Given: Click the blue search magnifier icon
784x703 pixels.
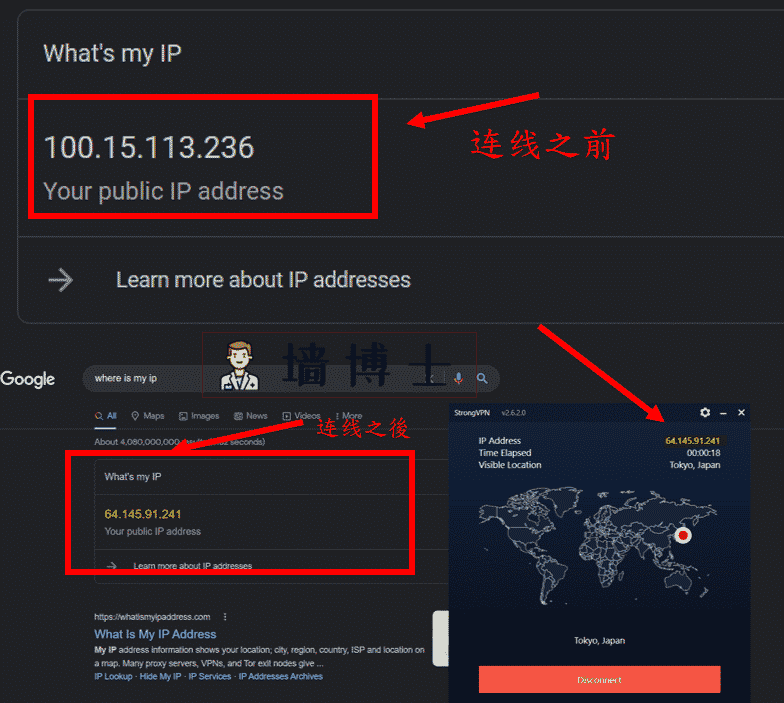Looking at the screenshot, I should (482, 378).
